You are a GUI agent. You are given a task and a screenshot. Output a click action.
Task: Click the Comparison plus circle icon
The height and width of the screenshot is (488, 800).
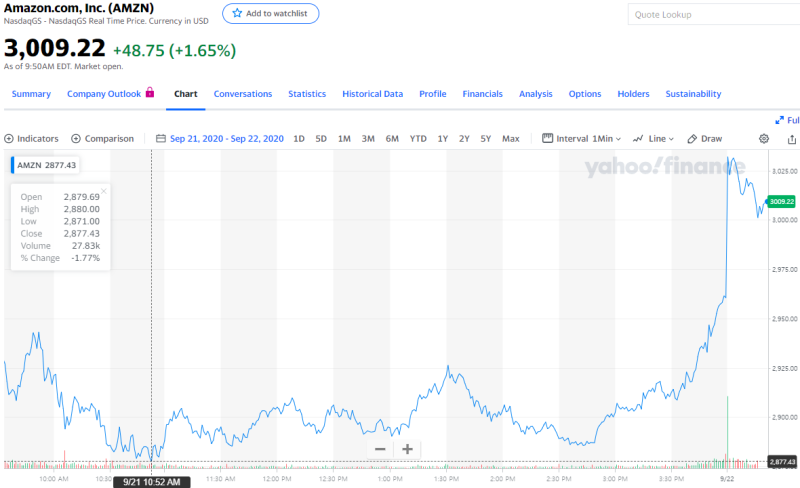(76, 139)
